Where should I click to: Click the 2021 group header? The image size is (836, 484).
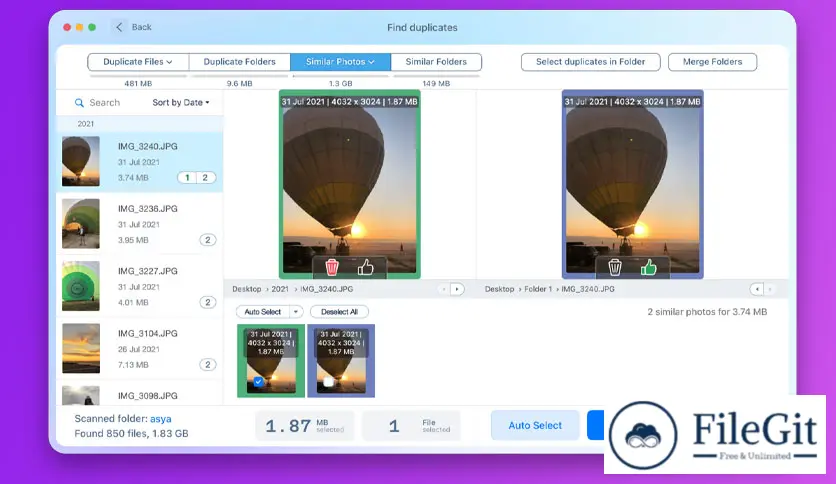tap(140, 124)
